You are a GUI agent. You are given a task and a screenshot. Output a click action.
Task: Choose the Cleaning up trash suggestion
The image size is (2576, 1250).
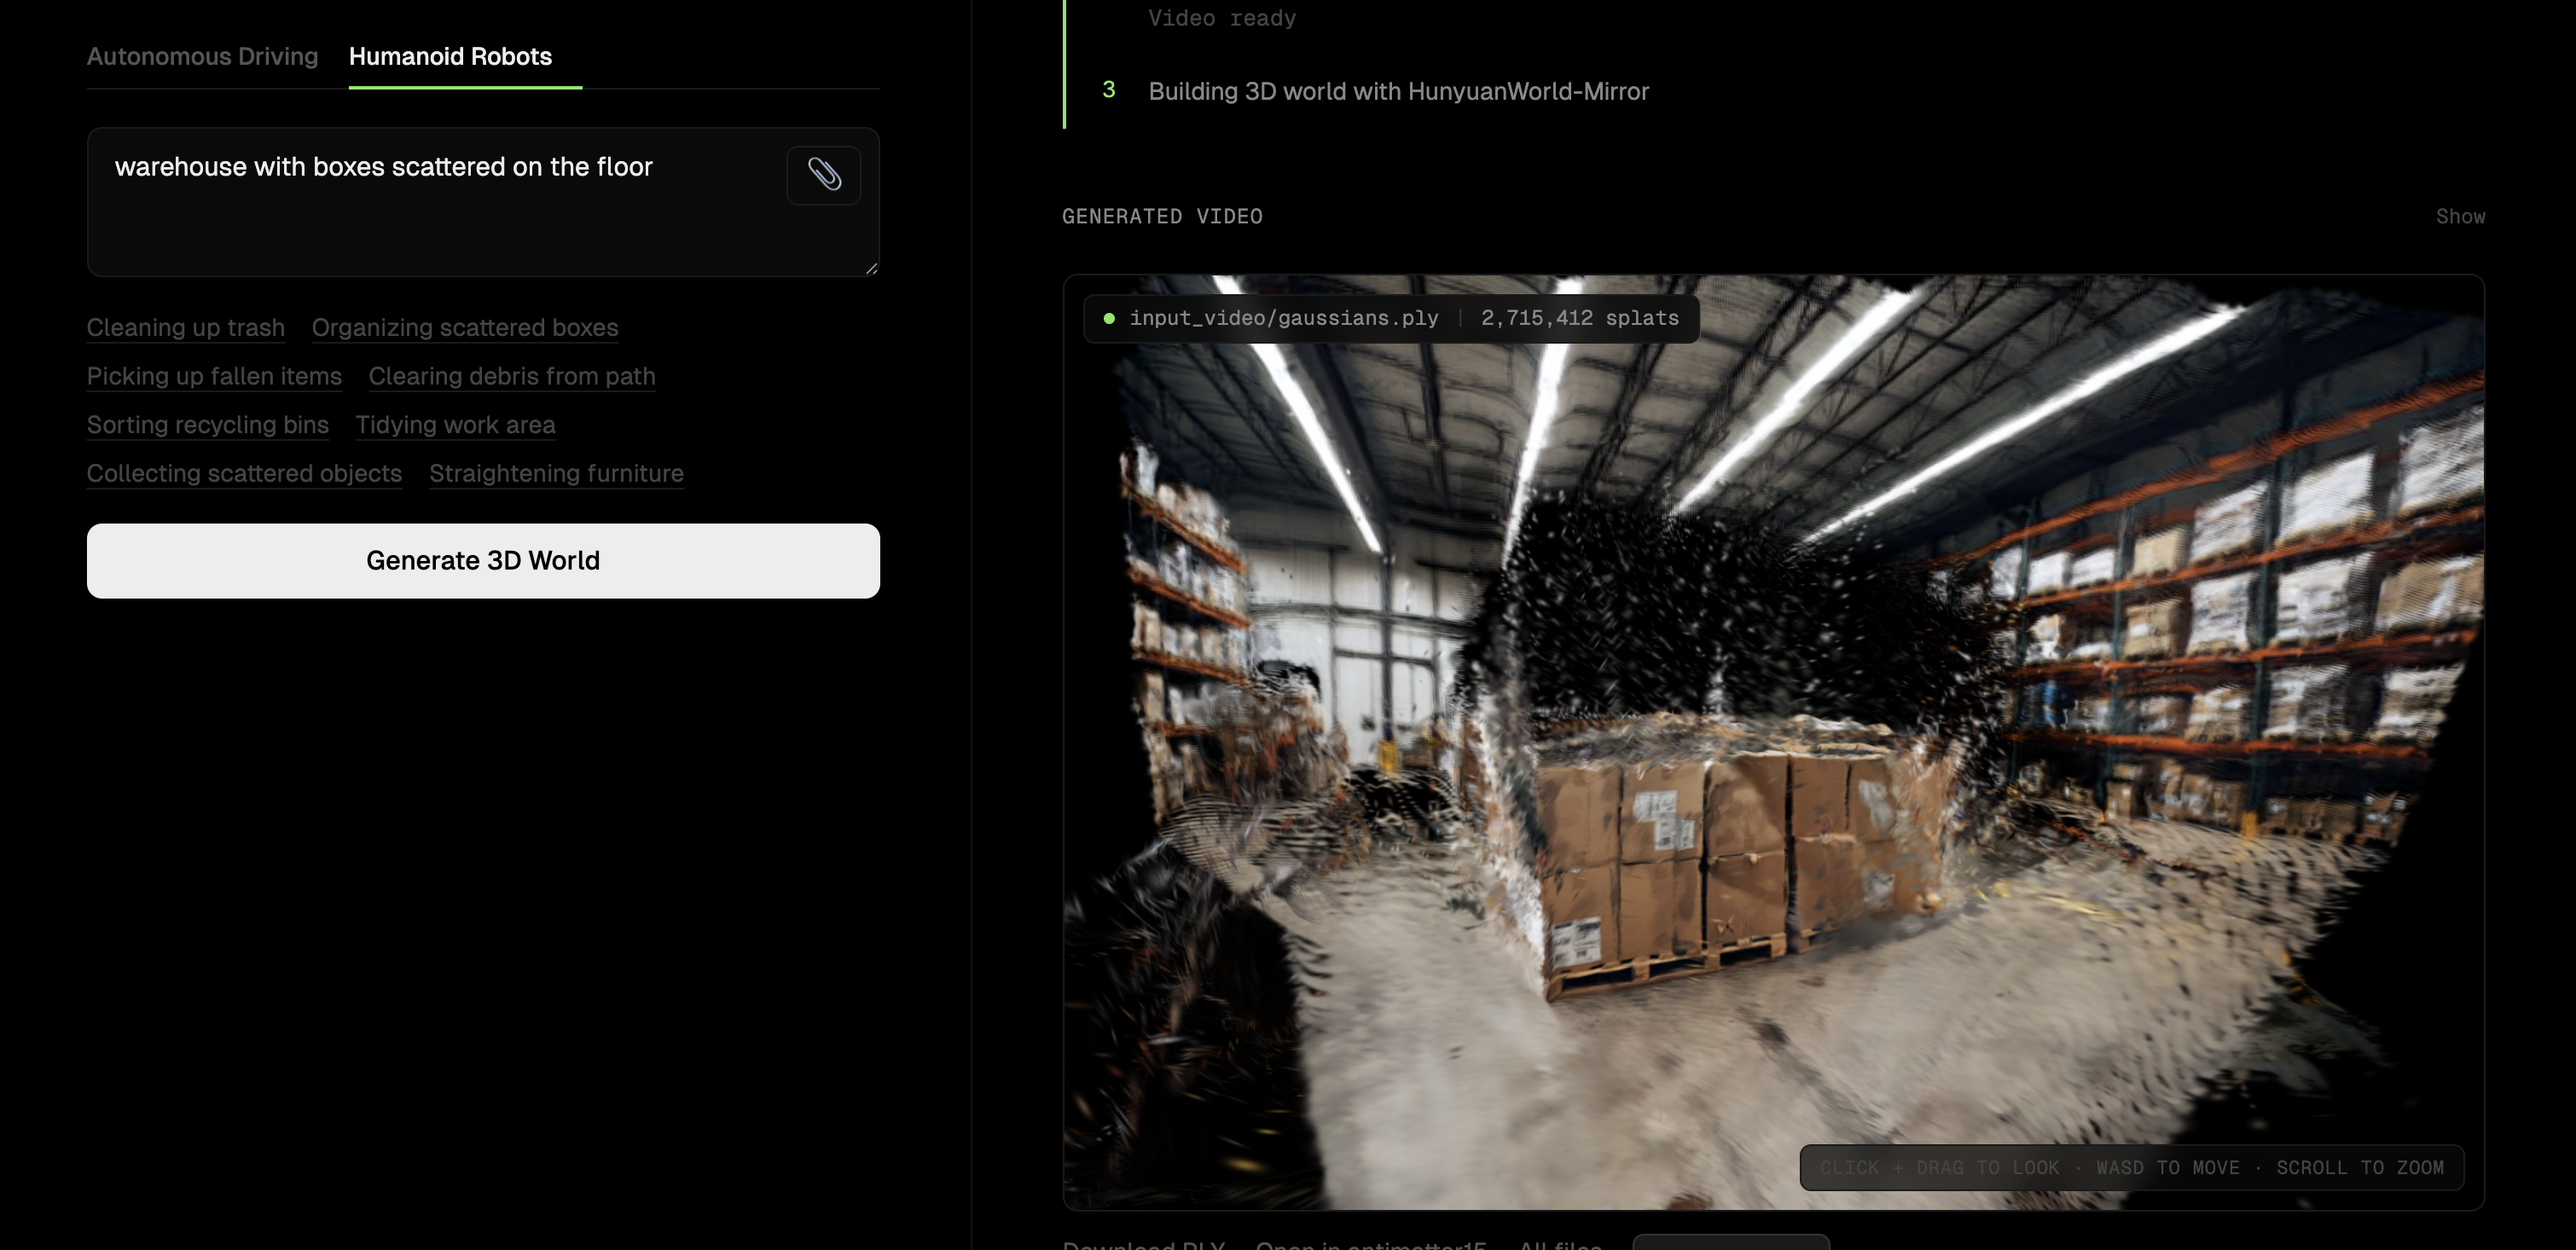185,328
